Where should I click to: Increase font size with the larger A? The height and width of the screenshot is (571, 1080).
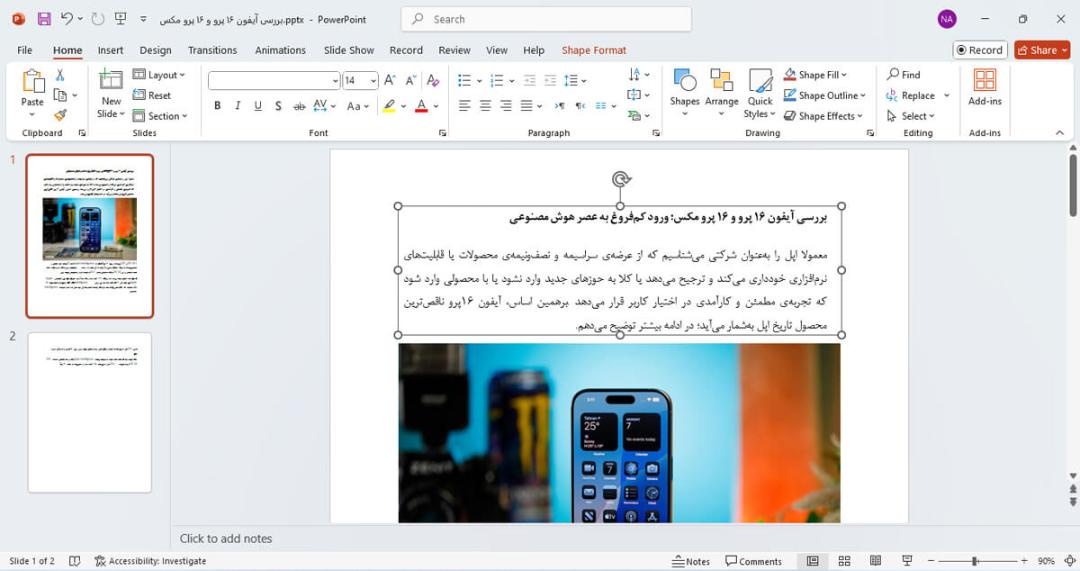(390, 81)
